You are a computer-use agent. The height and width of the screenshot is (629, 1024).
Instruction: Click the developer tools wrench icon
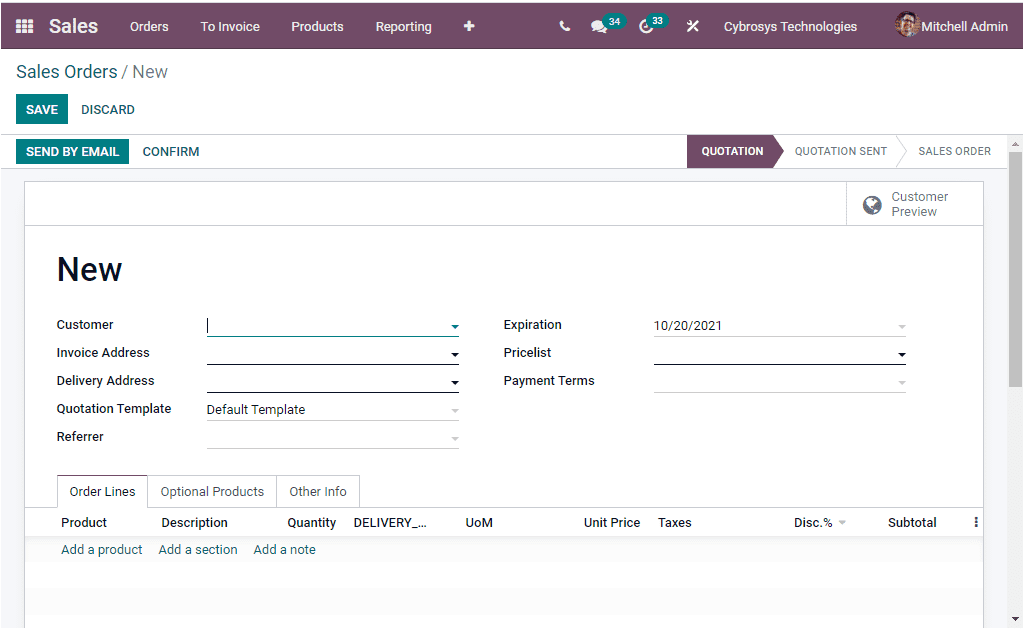(692, 26)
